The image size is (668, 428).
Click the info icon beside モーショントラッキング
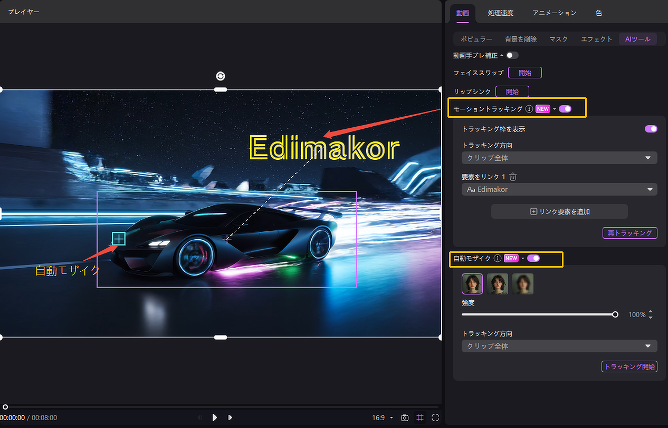(529, 108)
